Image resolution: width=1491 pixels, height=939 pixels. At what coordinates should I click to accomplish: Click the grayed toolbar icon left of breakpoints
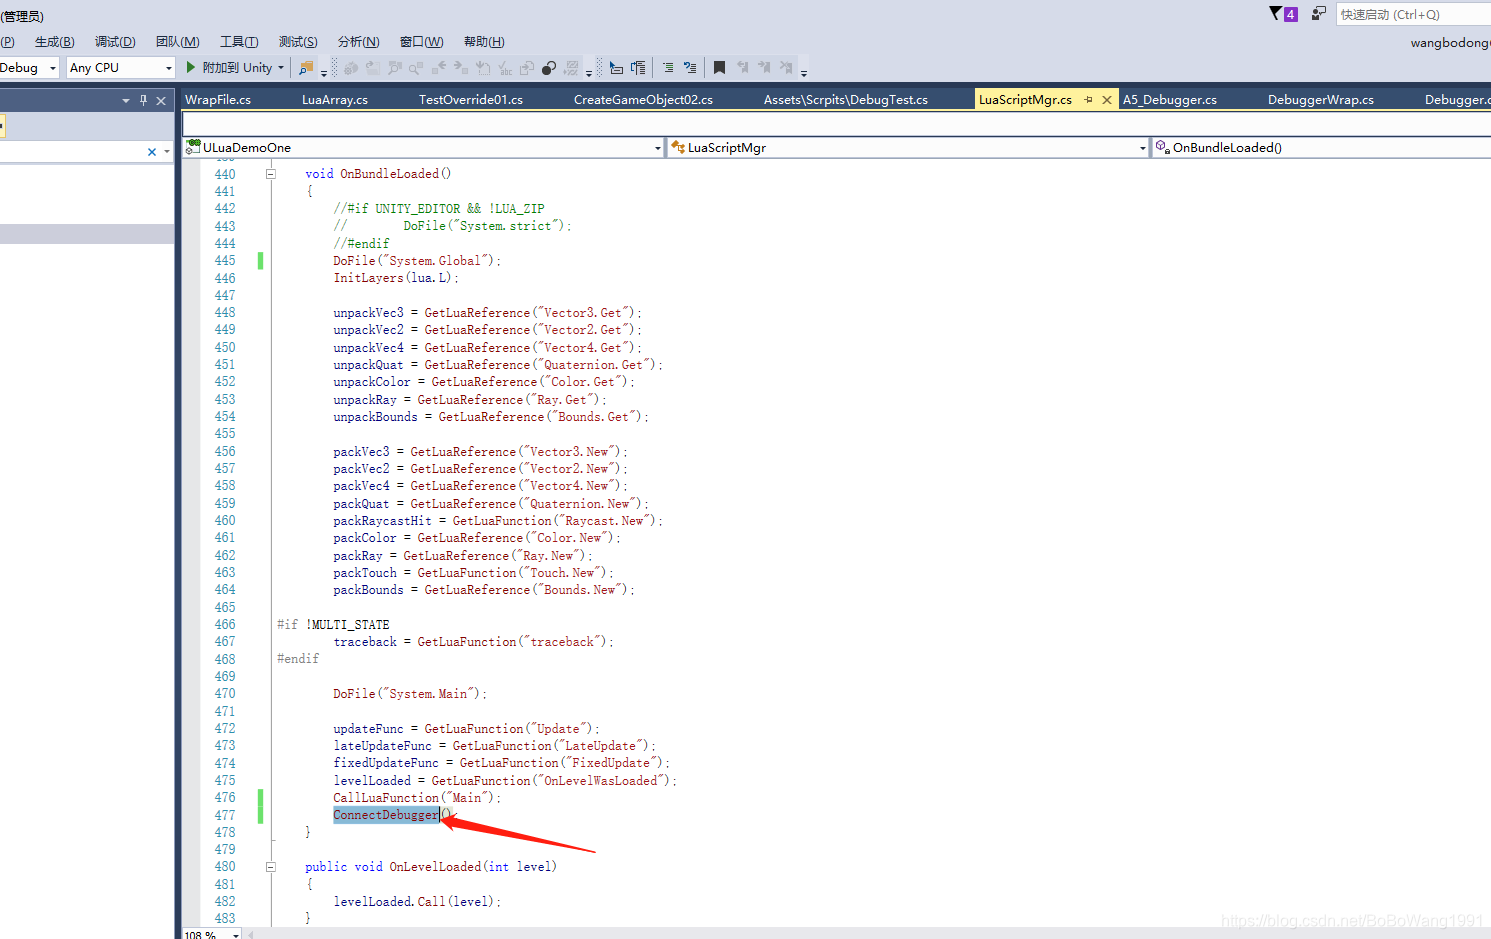coord(526,67)
